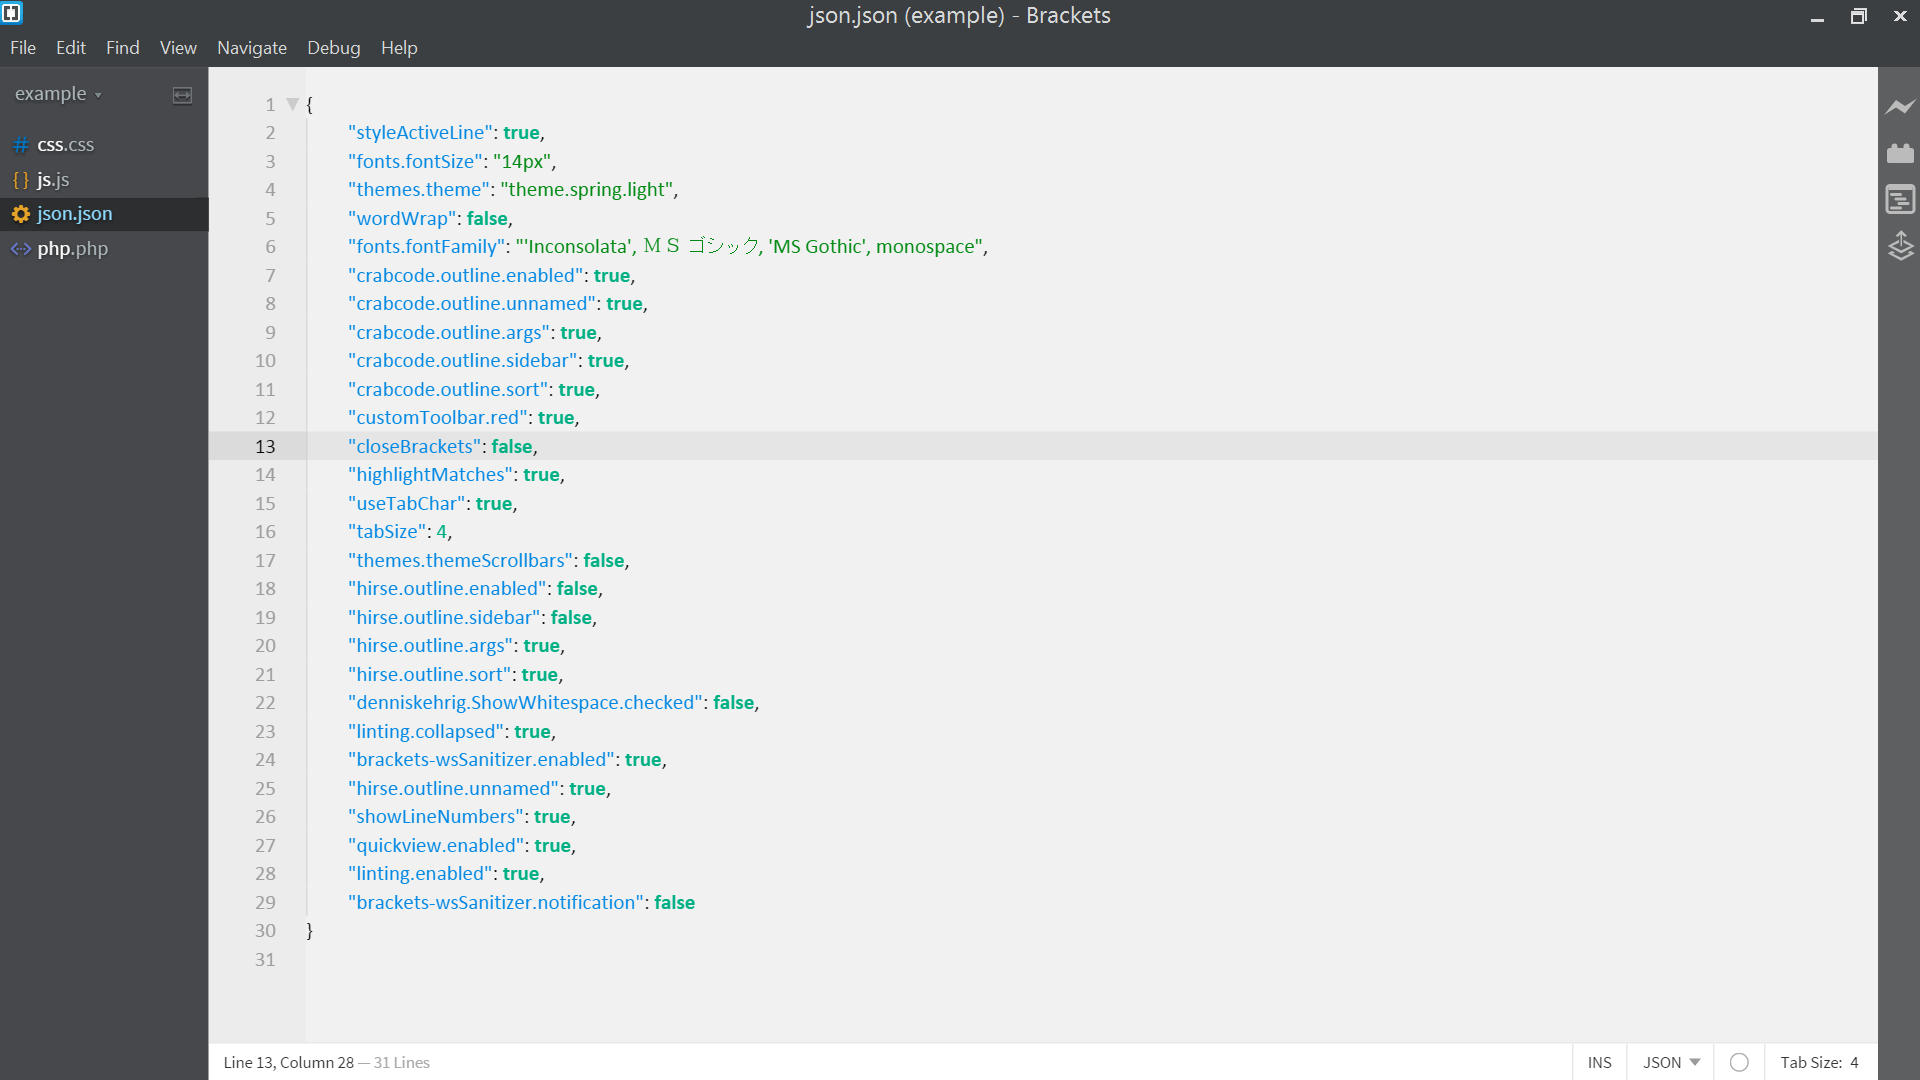Open the Extension Manager brick icon

point(1902,152)
